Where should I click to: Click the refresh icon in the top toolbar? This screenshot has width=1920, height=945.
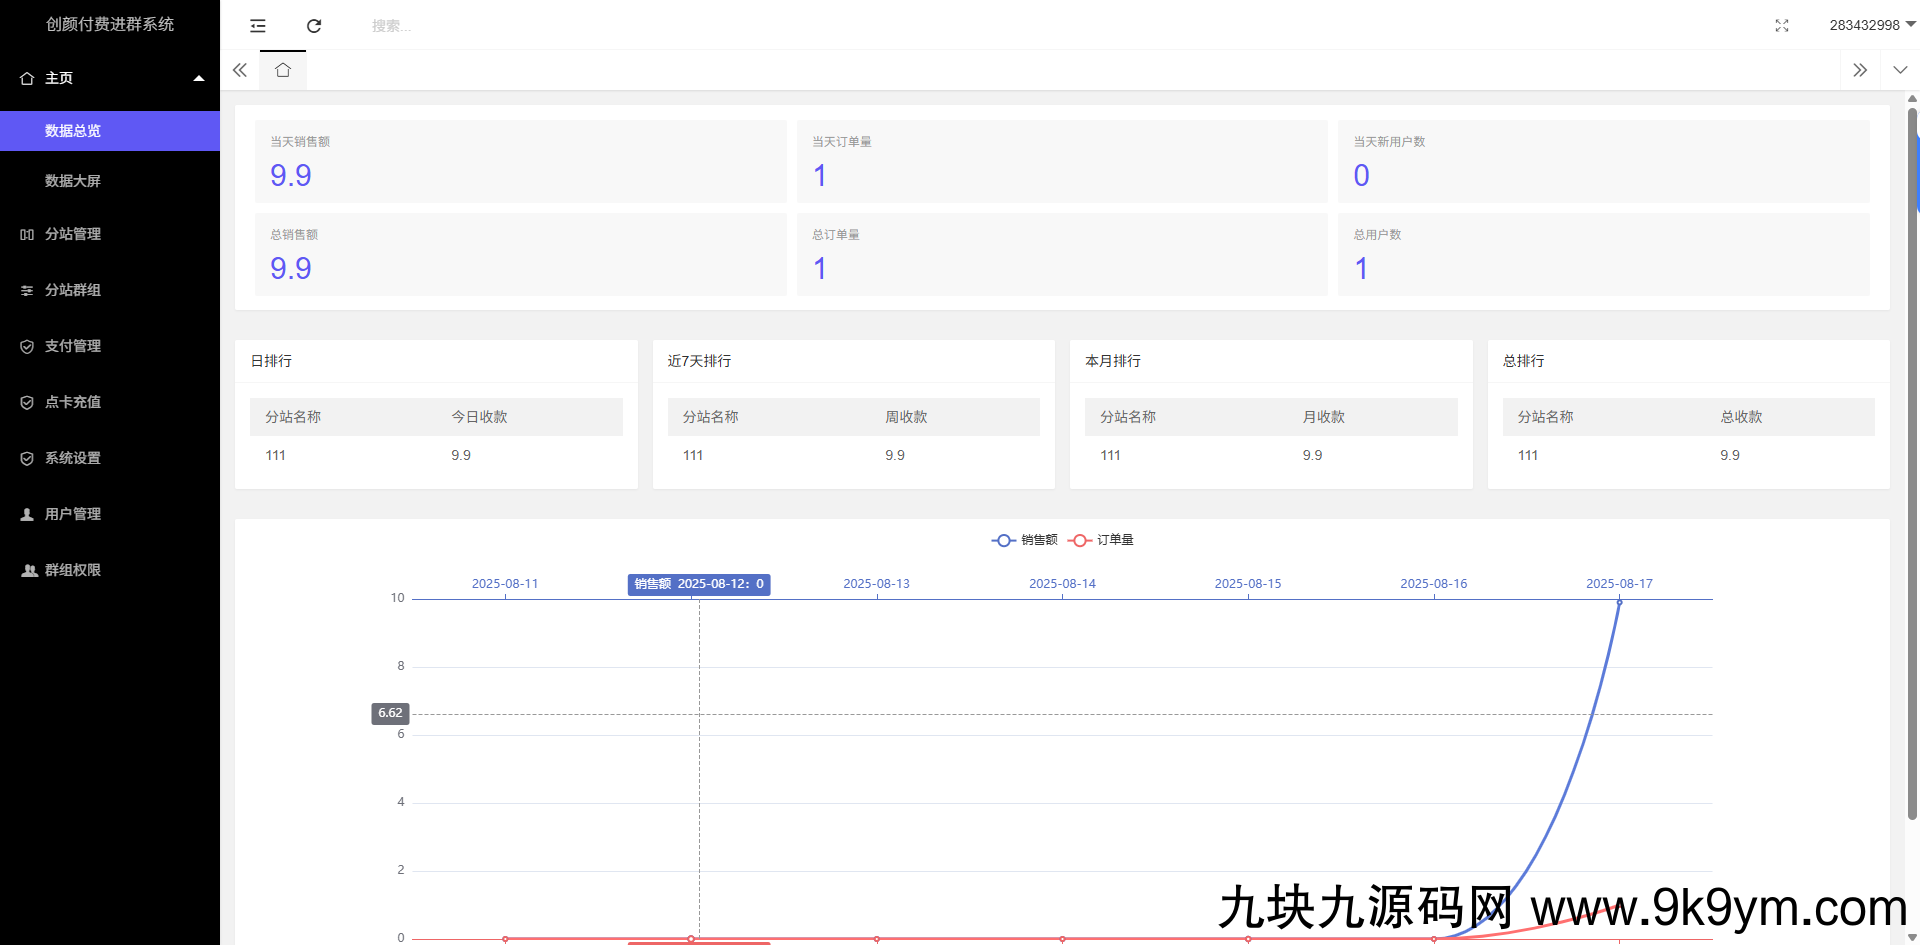(313, 26)
